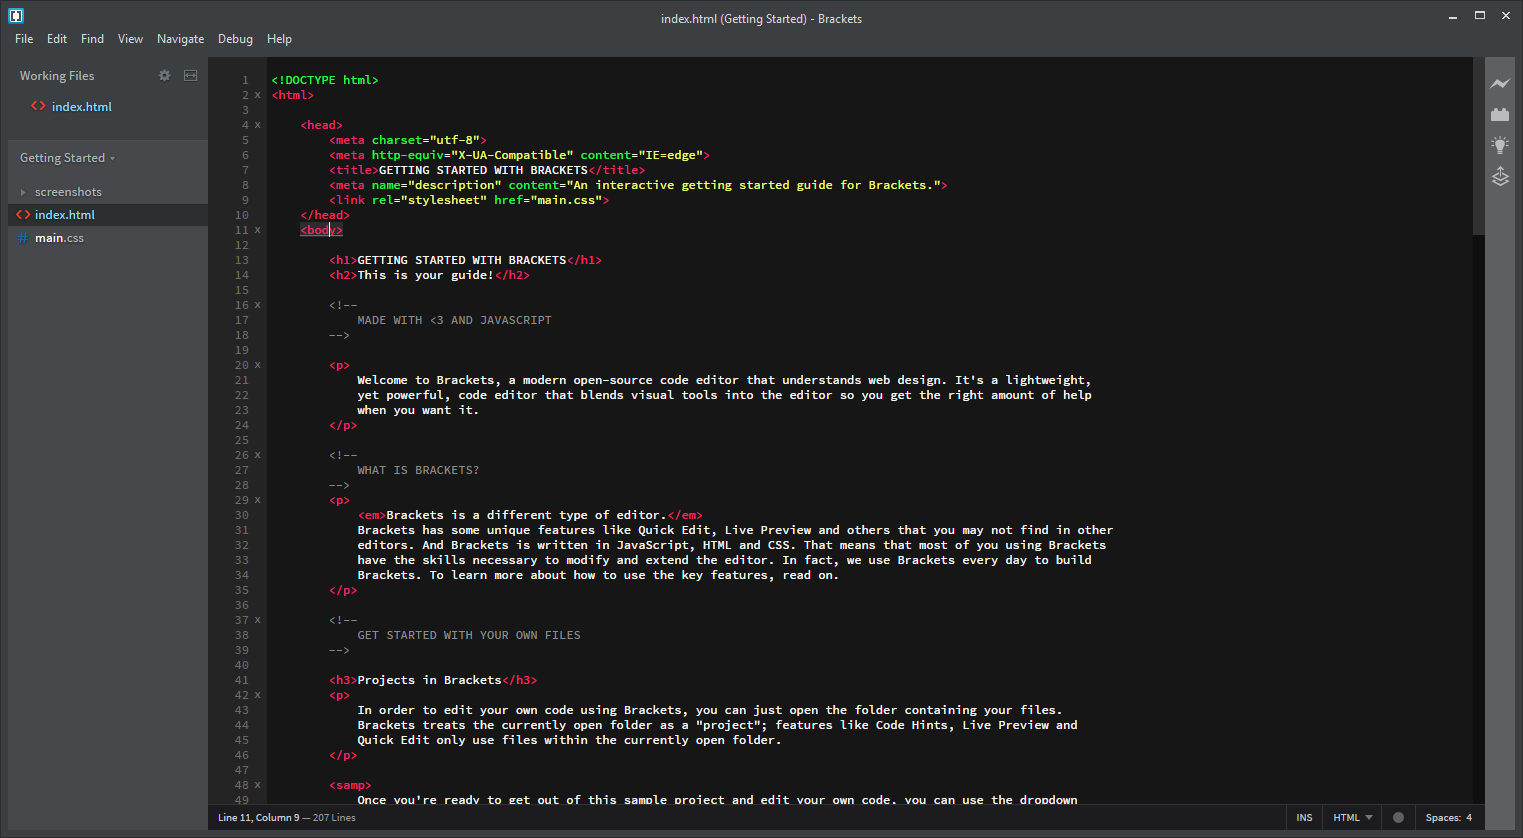Collapse paragraph fold at line 20
Image resolution: width=1523 pixels, height=838 pixels.
click(257, 365)
